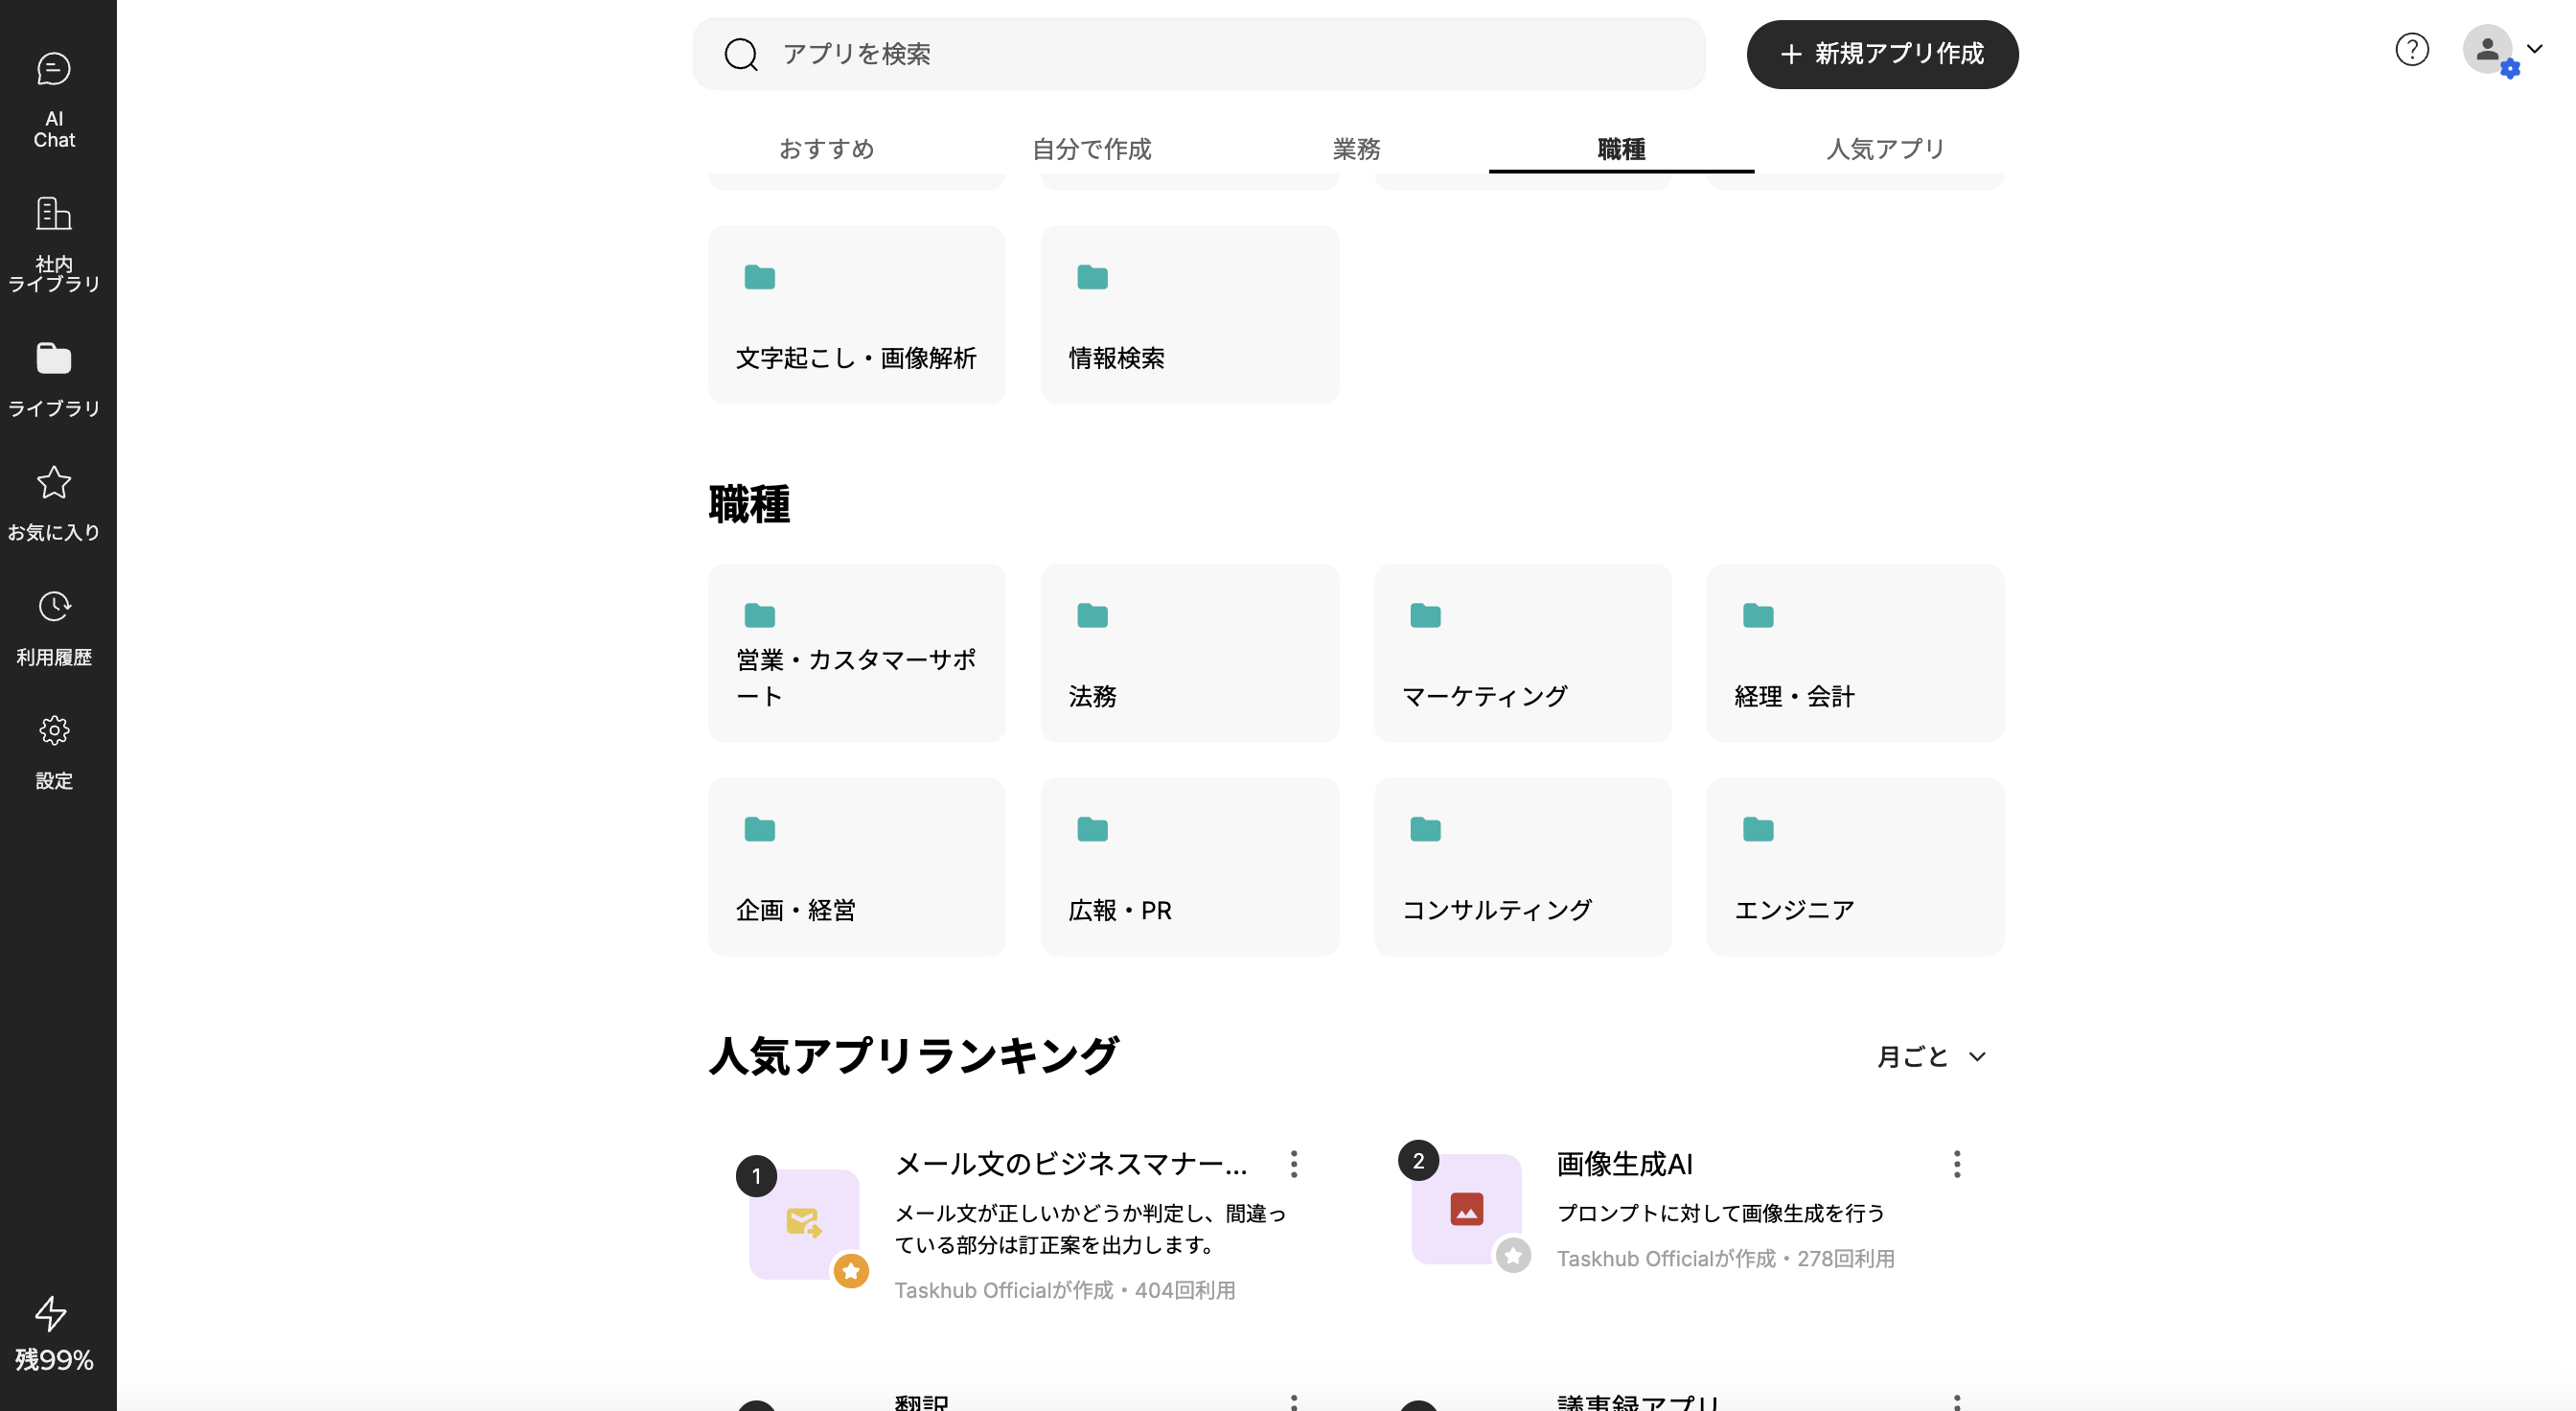Click the help question mark icon

[x=2411, y=49]
